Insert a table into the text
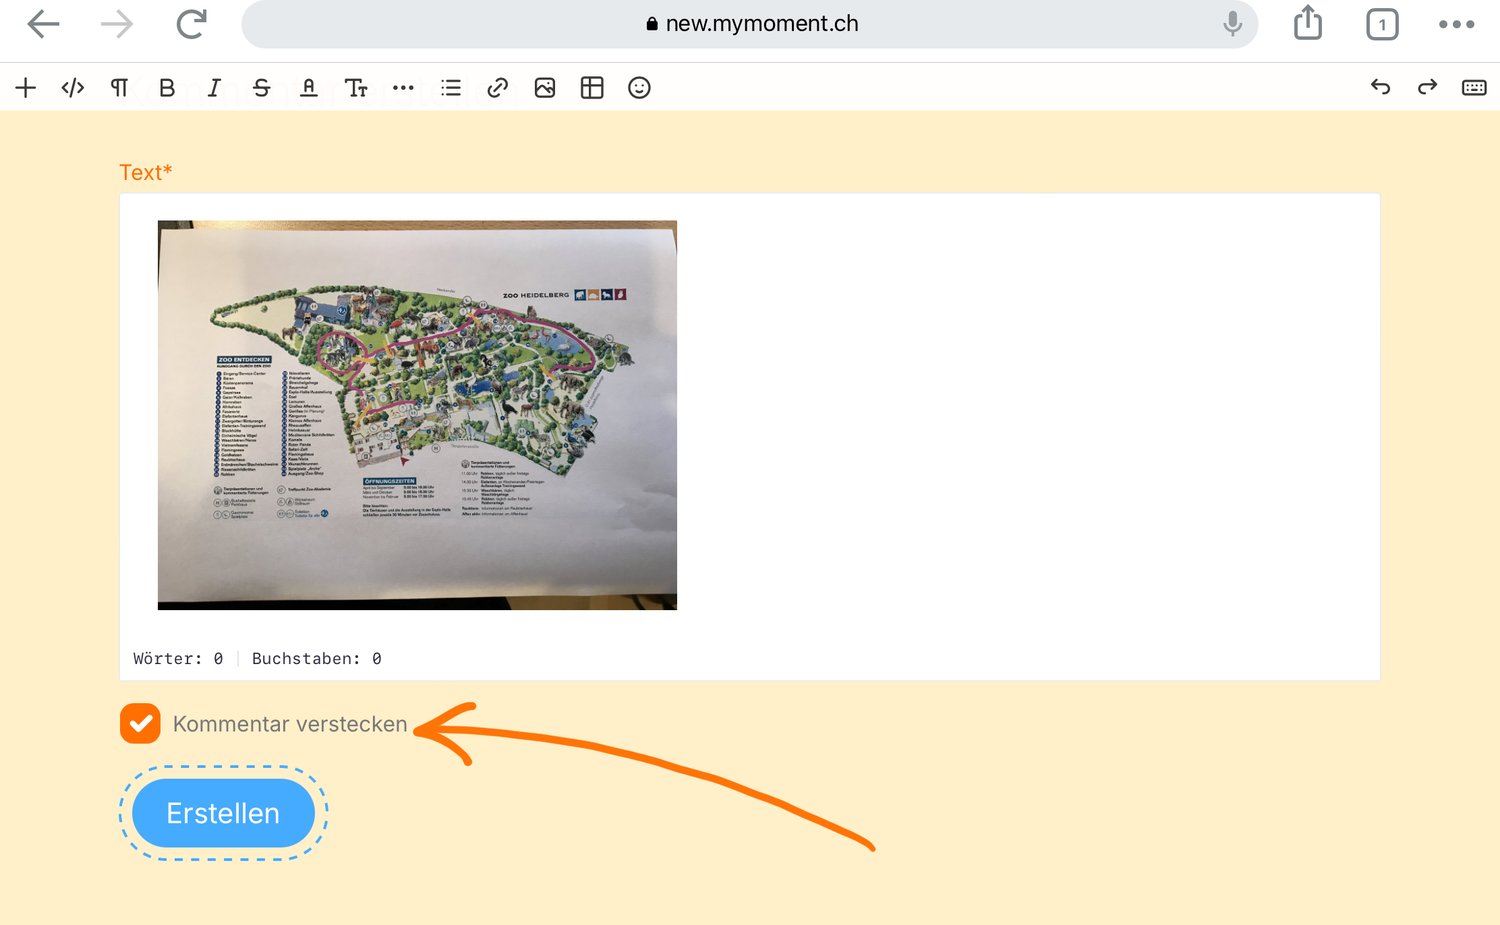This screenshot has width=1500, height=925. [592, 88]
